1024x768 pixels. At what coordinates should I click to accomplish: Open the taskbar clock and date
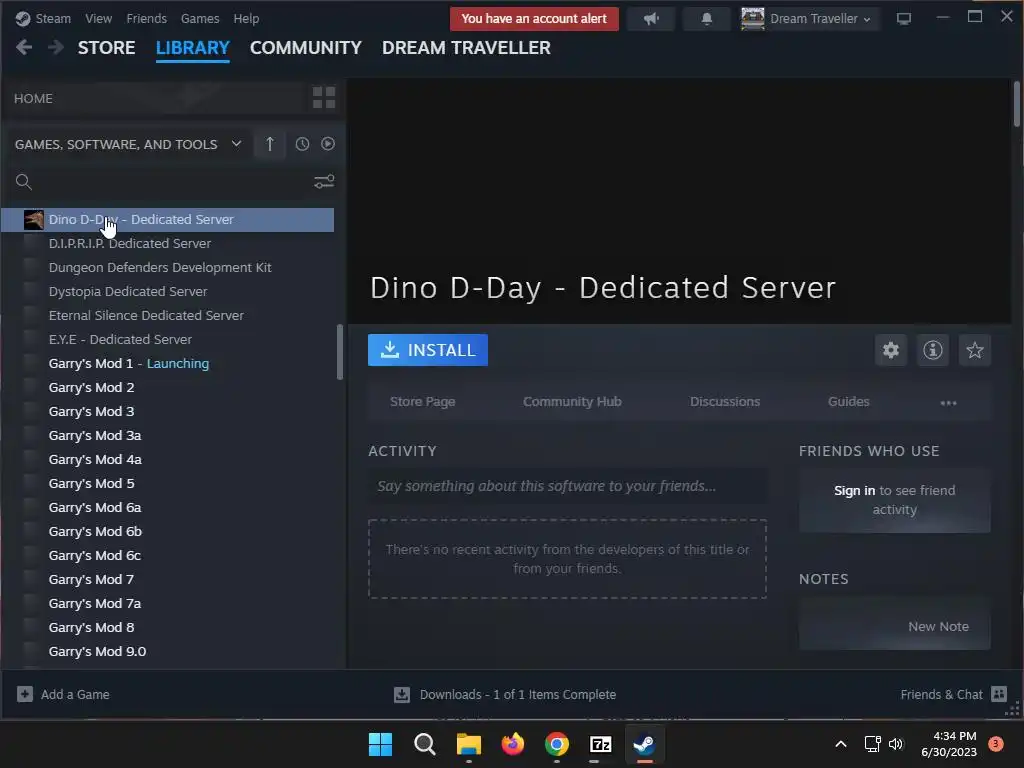click(x=949, y=744)
